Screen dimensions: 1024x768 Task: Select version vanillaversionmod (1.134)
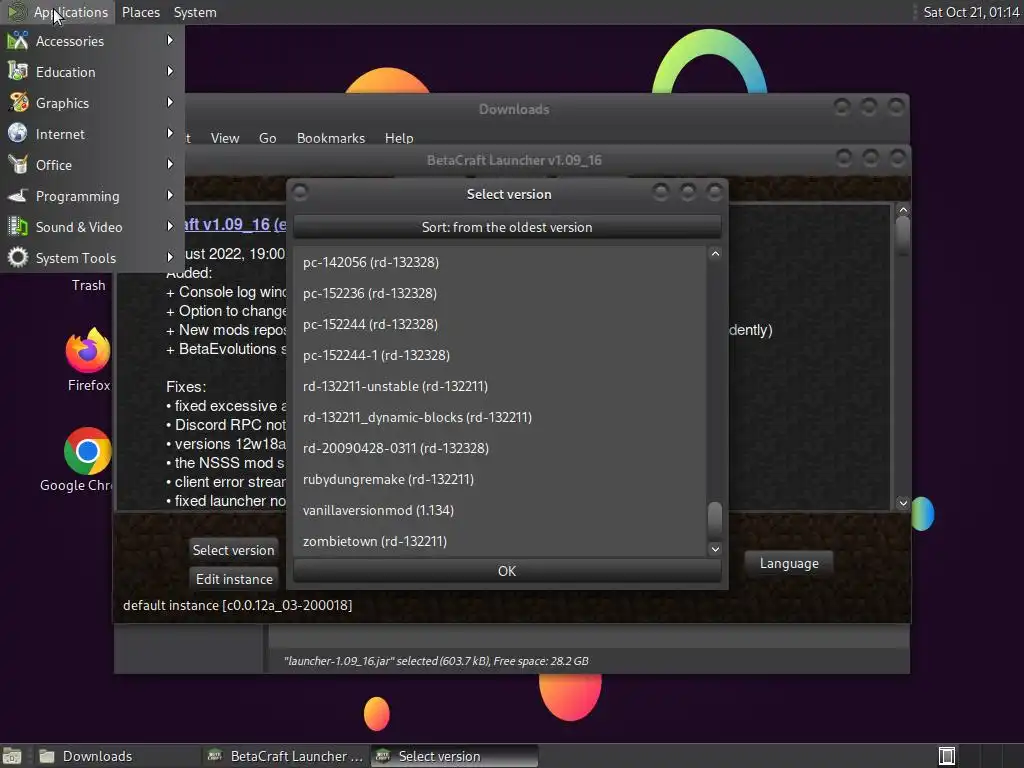500,510
